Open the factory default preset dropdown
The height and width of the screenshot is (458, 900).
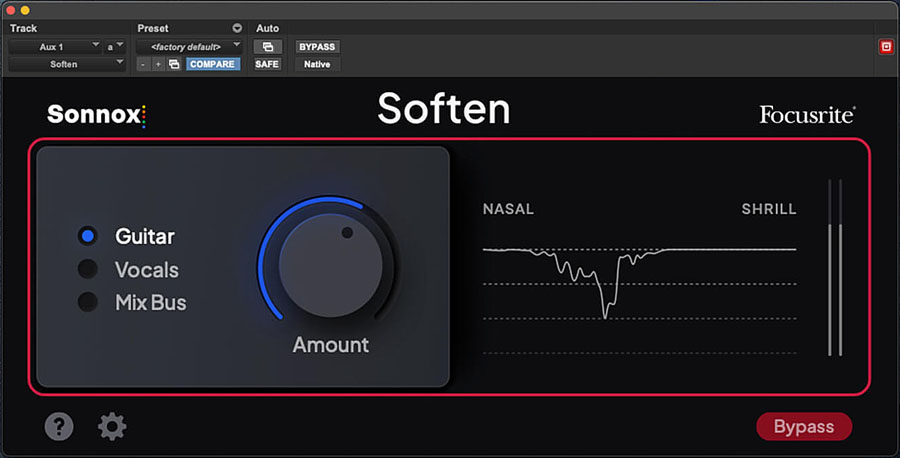pos(189,47)
